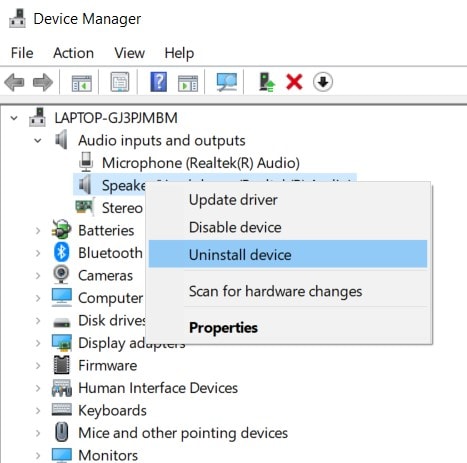Expand the Monitors category
Viewport: 467px width, 463px height.
(38, 455)
